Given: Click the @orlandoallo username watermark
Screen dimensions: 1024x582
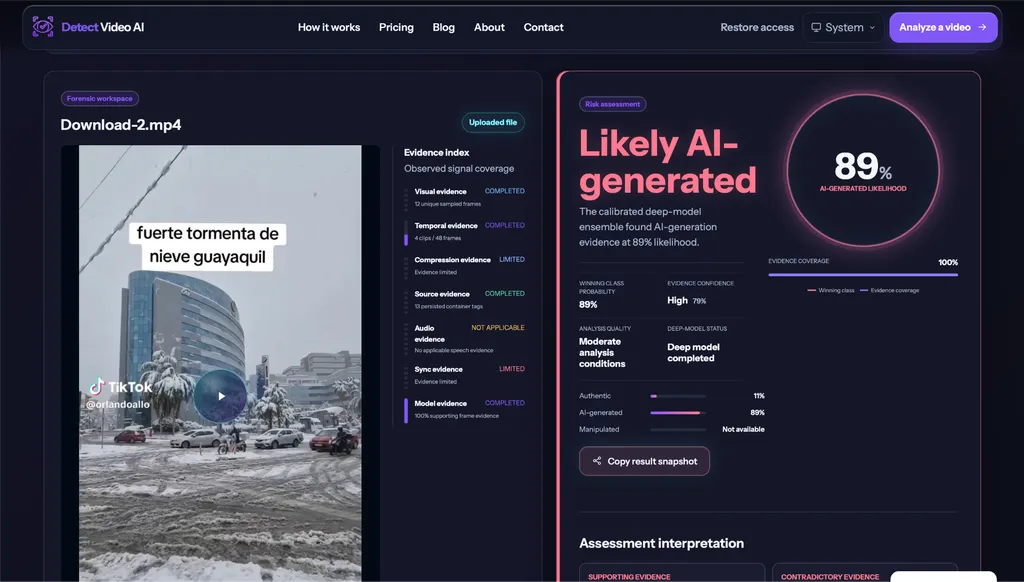Looking at the screenshot, I should (118, 404).
